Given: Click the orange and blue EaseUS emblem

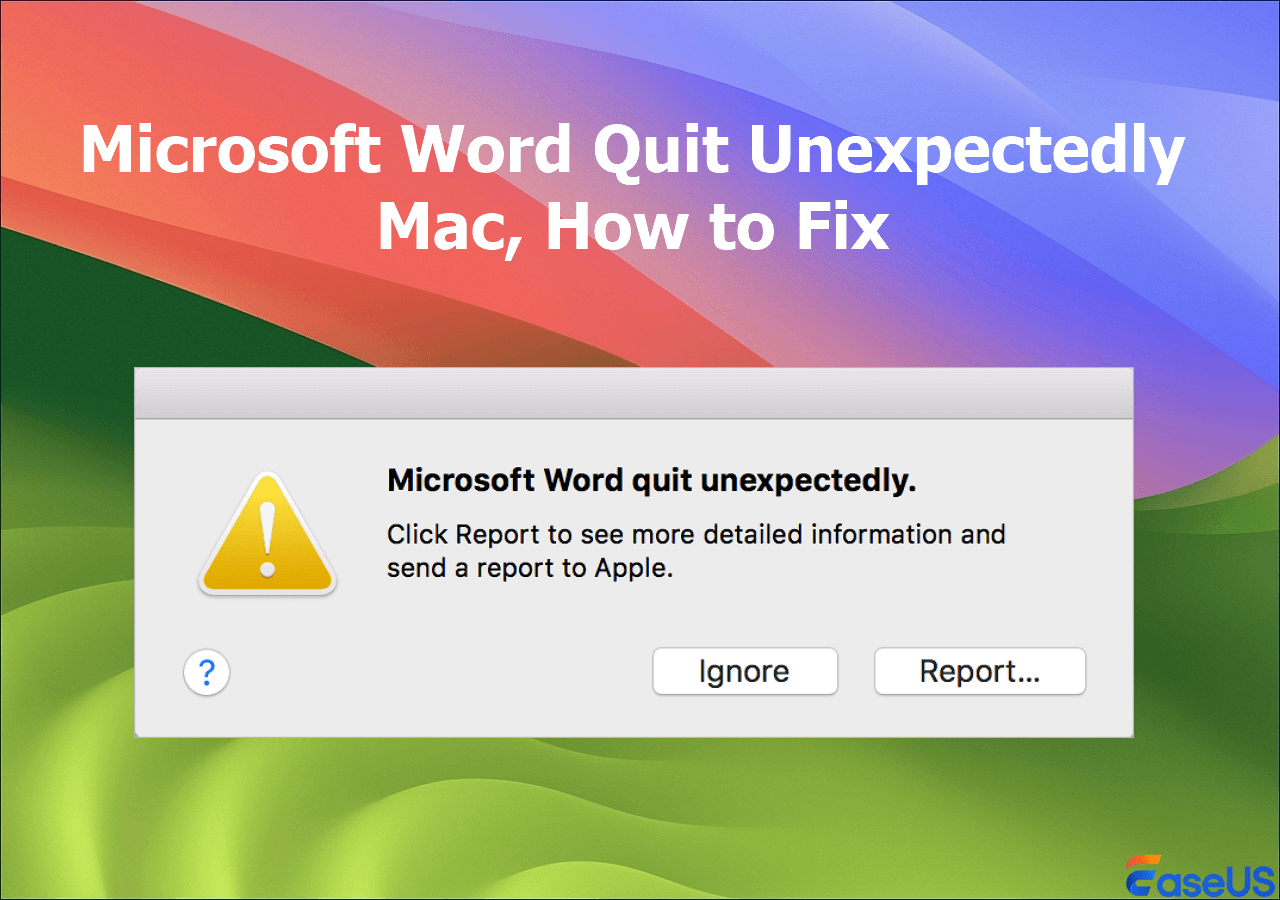Looking at the screenshot, I should (1144, 872).
